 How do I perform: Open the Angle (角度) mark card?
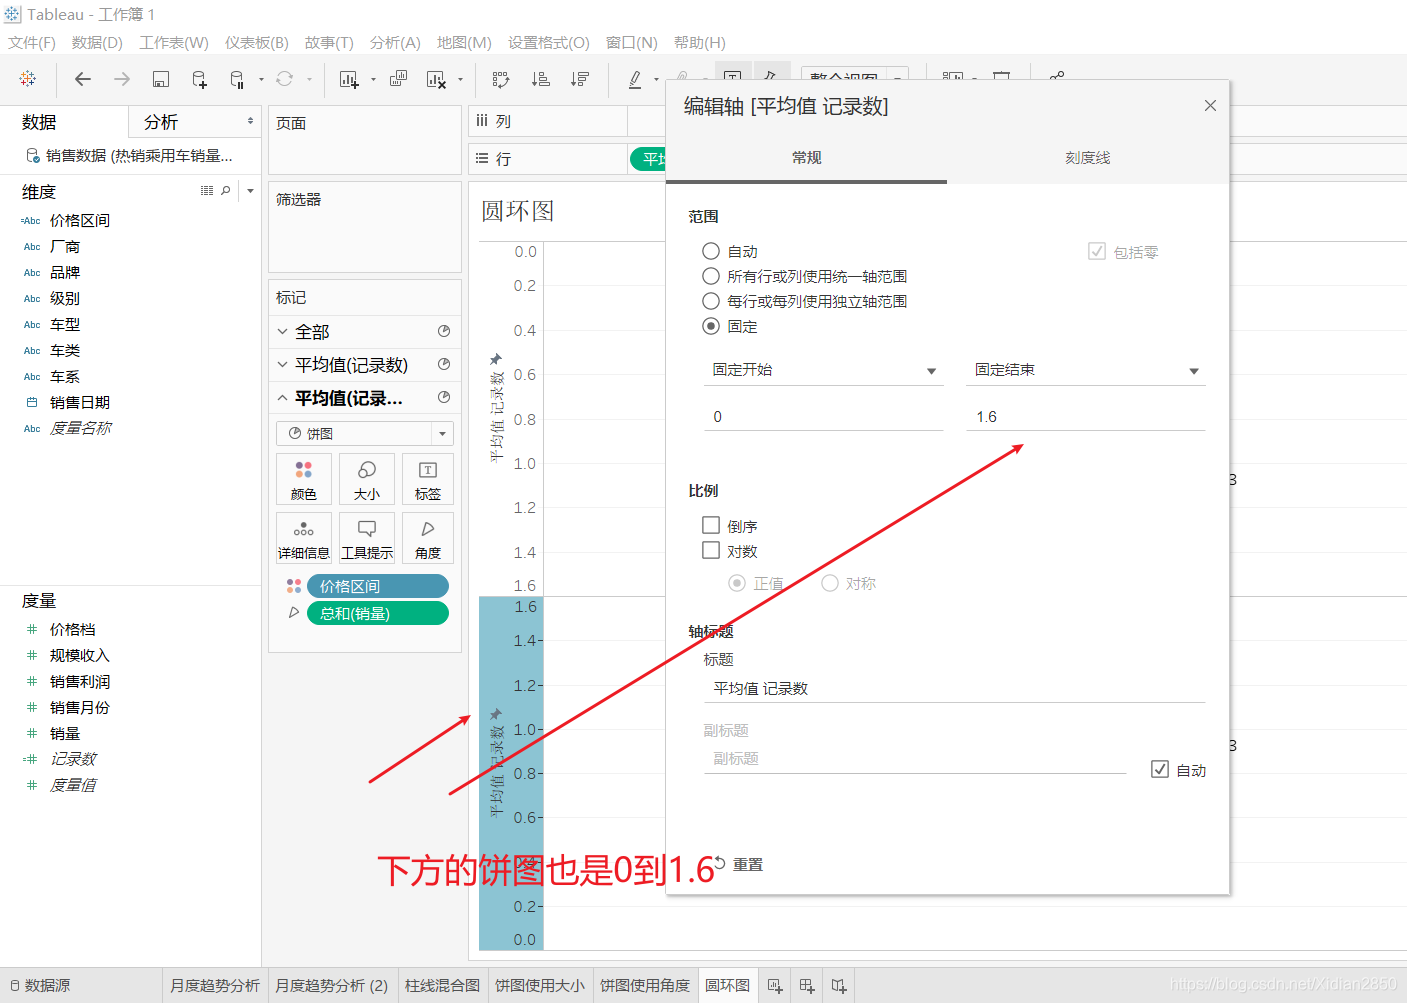(x=428, y=538)
